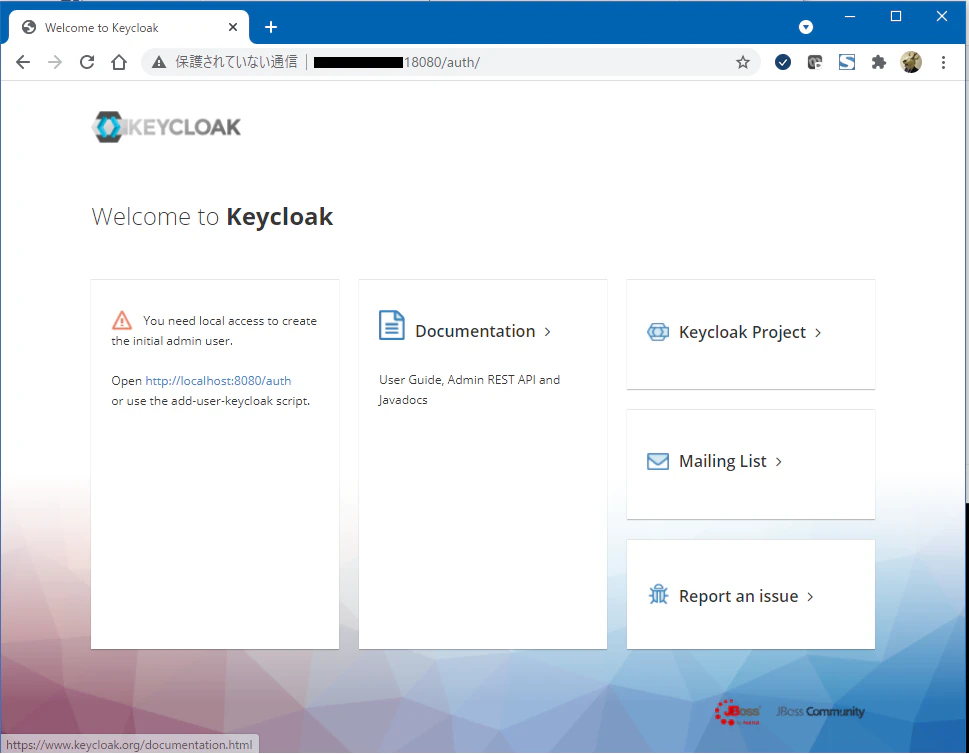Viewport: 969px width, 754px height.
Task: Click the browser forward arrow
Action: [55, 62]
